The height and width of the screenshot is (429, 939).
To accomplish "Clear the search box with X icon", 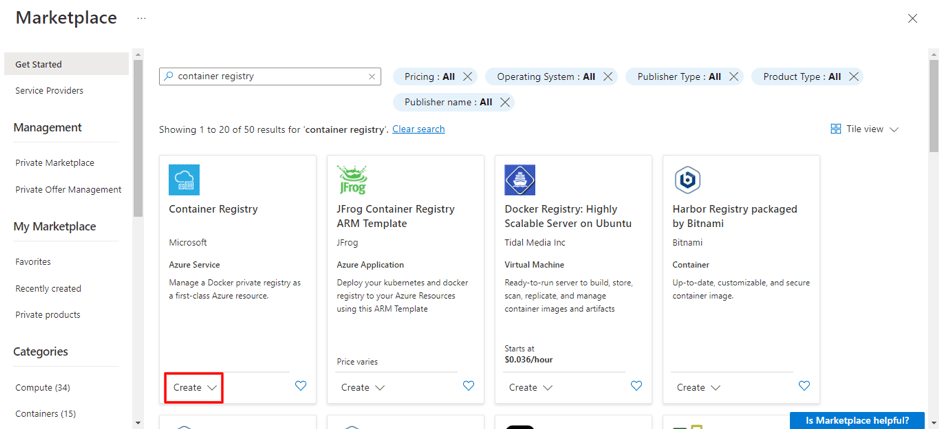I will point(371,77).
